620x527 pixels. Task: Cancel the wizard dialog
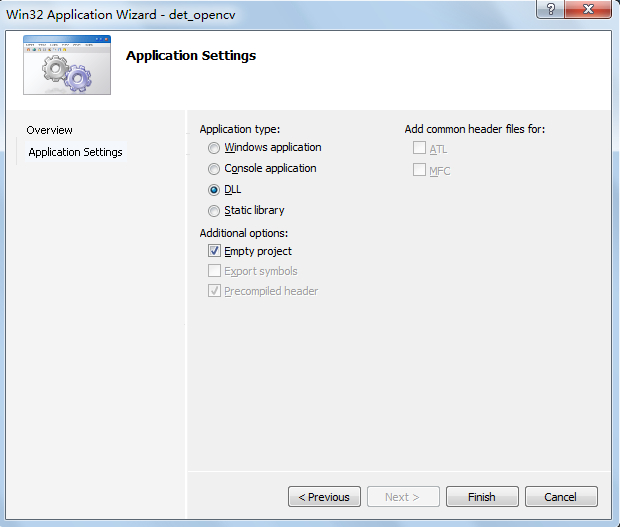point(561,497)
